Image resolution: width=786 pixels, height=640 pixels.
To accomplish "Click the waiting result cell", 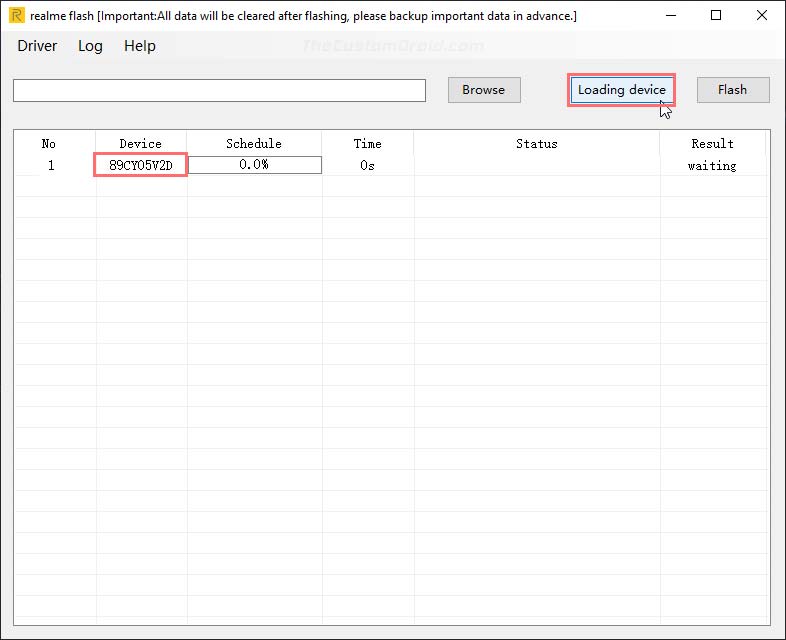I will 712,166.
